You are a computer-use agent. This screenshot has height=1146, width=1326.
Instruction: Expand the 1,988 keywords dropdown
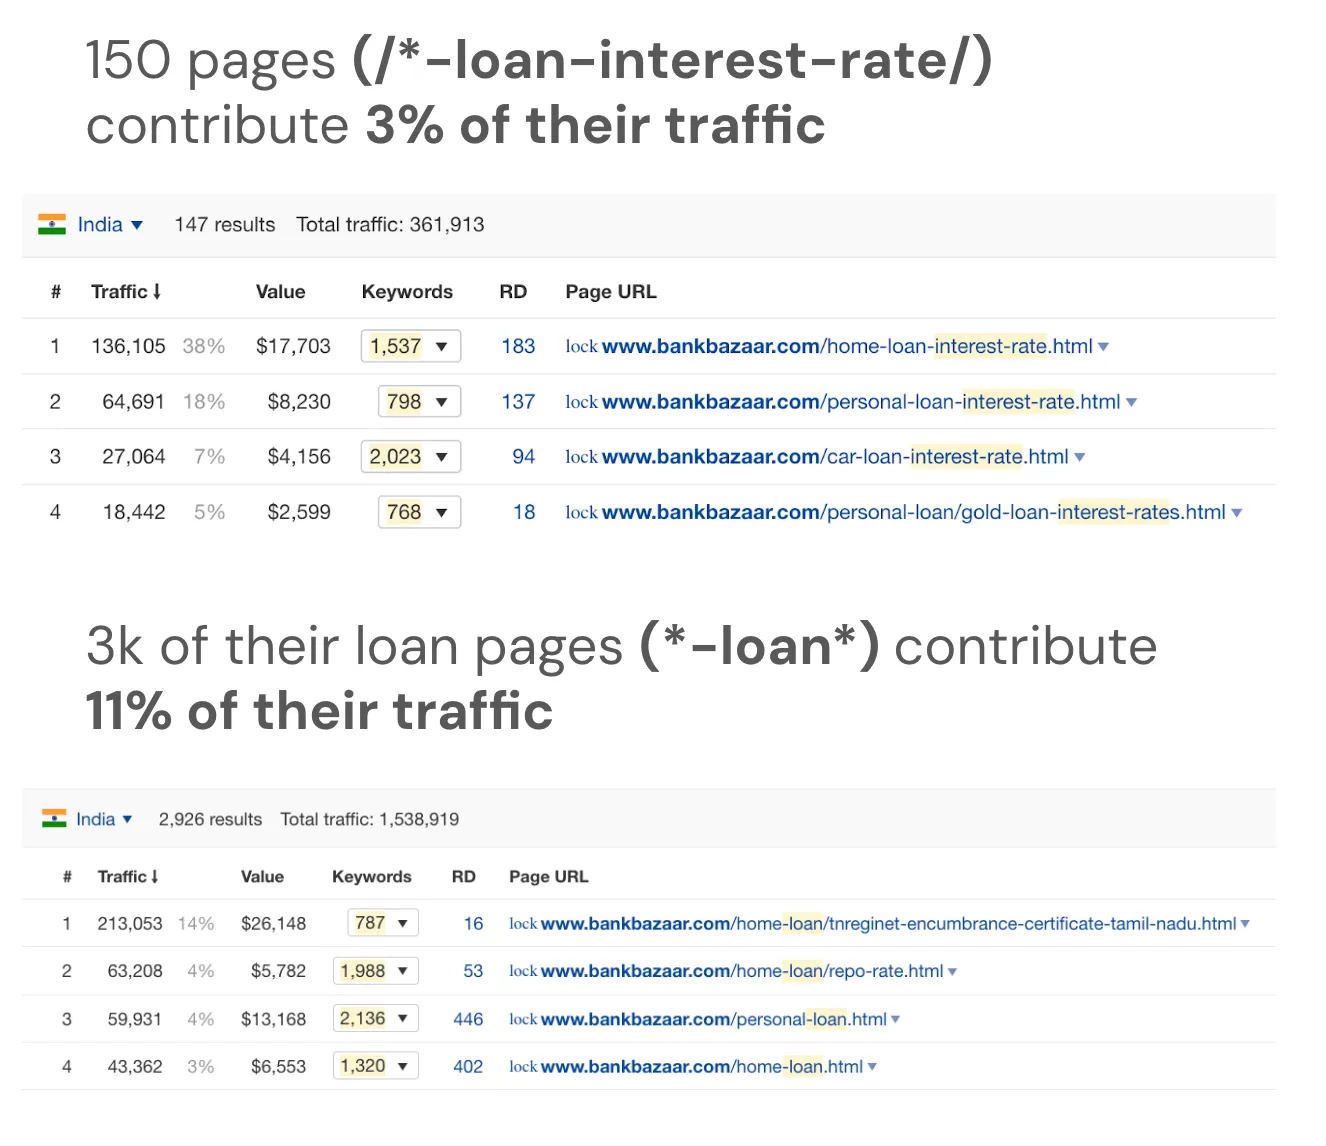tap(375, 971)
